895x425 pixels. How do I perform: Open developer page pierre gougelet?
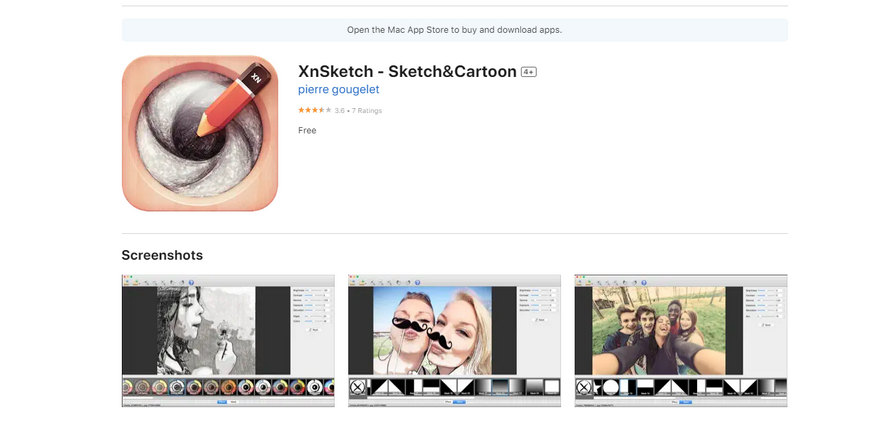(x=338, y=90)
